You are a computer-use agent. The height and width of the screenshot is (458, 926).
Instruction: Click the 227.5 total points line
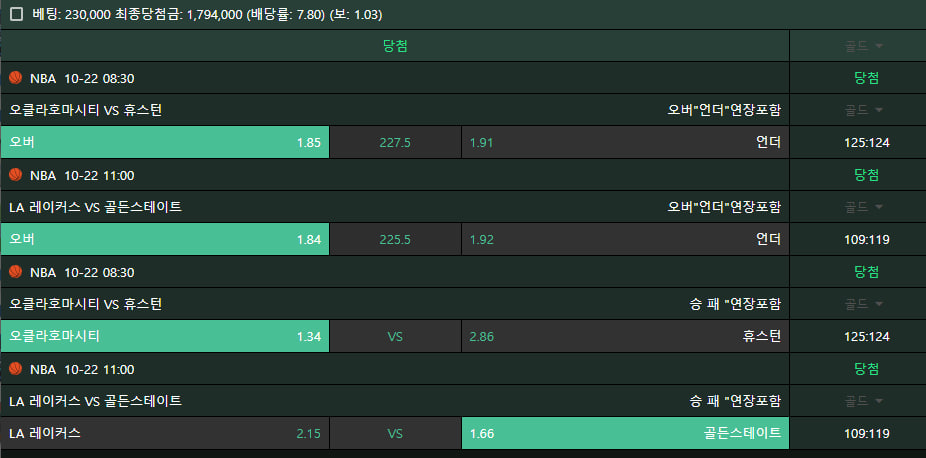[395, 143]
